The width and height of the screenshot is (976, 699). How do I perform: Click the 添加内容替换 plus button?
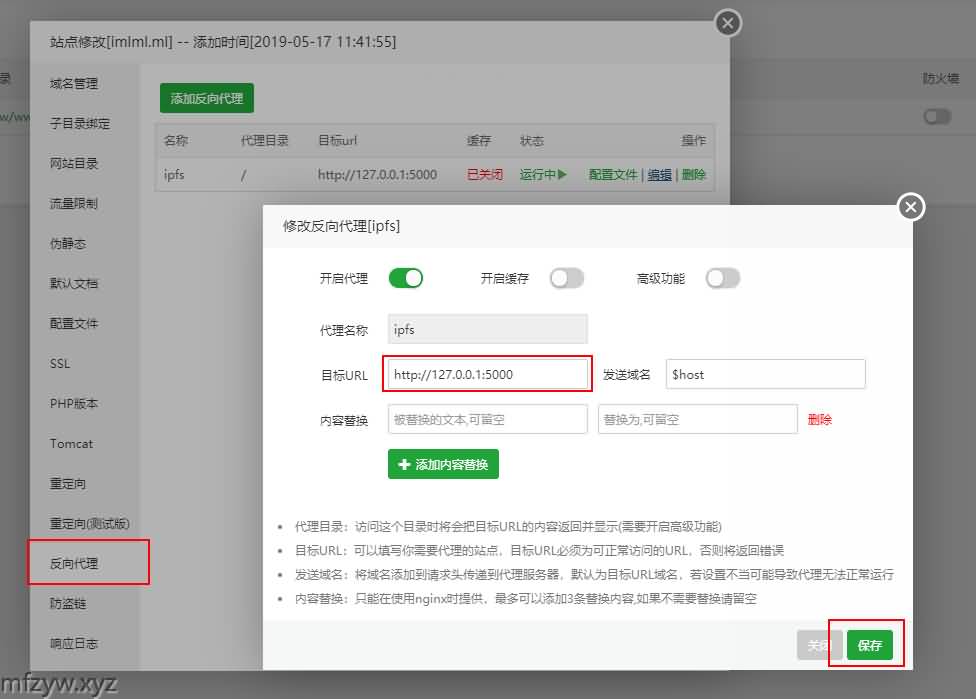pos(443,465)
